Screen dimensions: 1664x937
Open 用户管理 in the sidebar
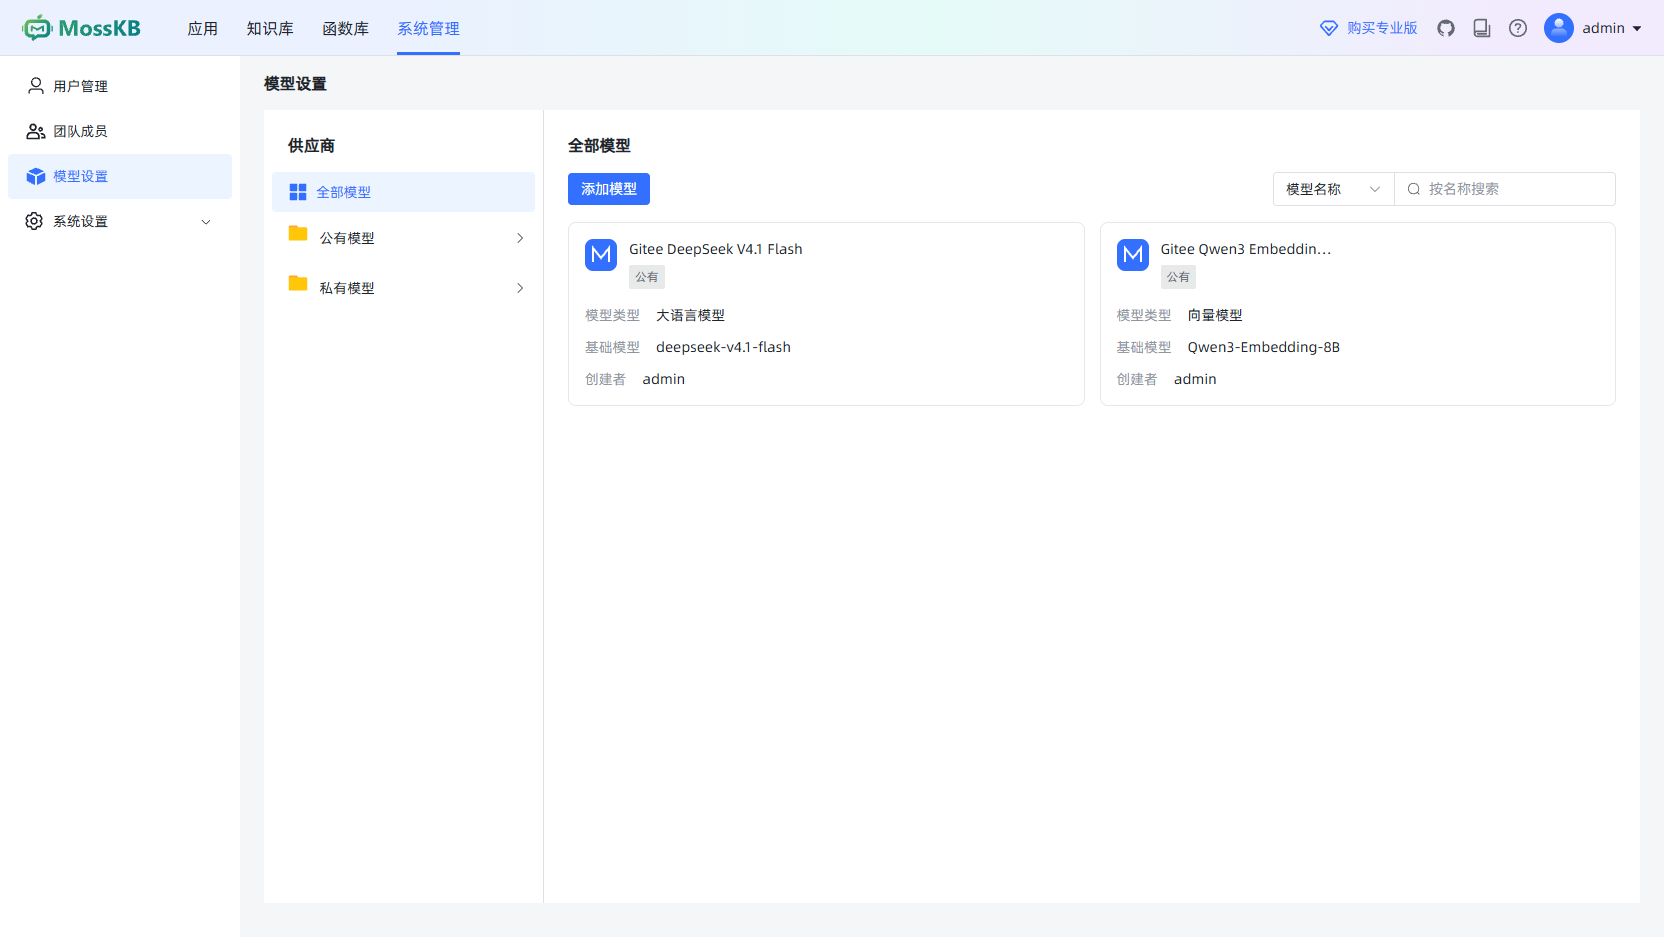pyautogui.click(x=120, y=86)
